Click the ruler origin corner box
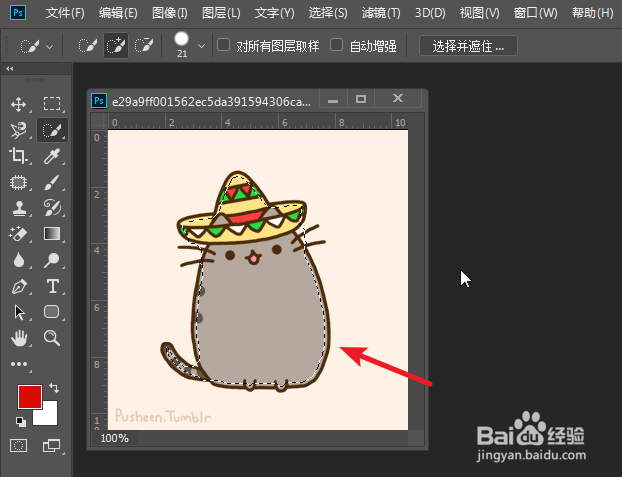 coord(99,121)
